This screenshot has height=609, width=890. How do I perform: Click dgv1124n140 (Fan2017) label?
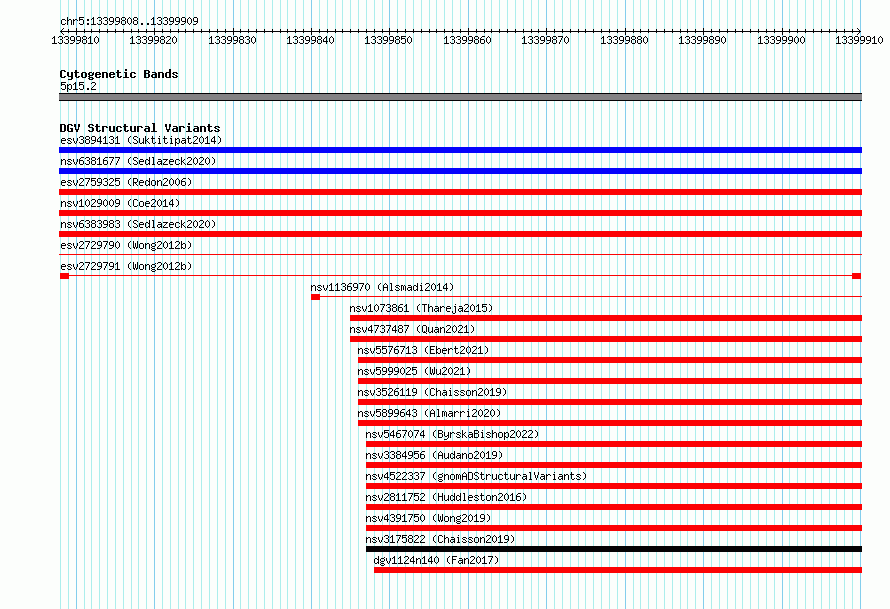coord(436,560)
